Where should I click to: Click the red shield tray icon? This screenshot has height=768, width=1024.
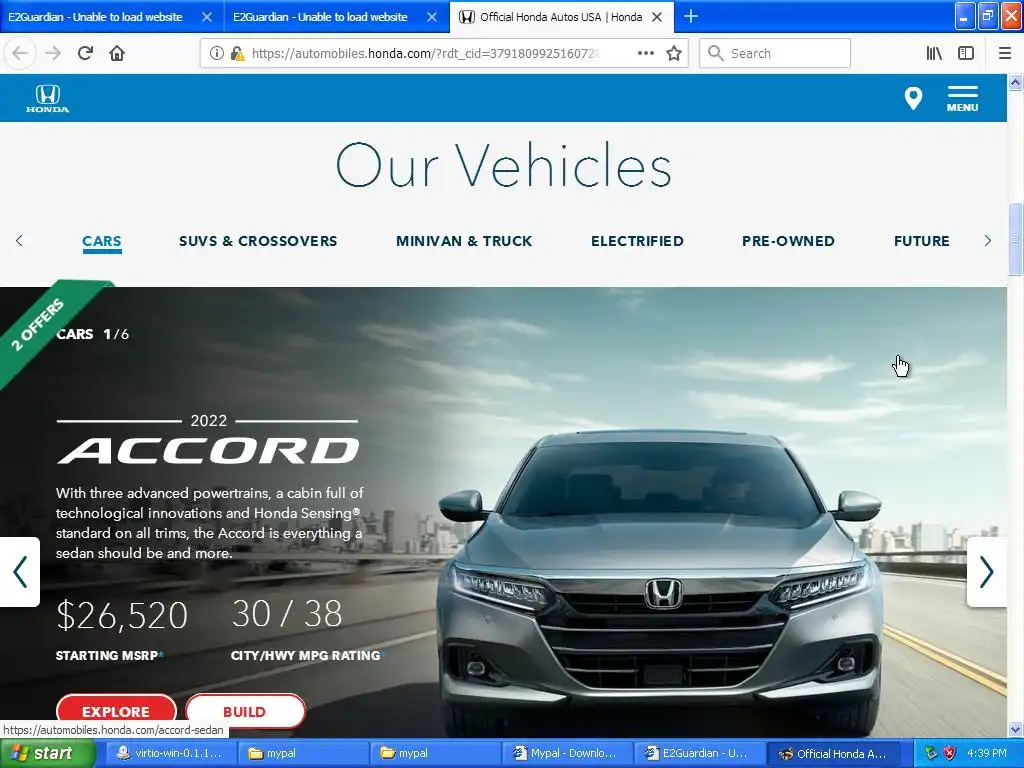(x=950, y=753)
